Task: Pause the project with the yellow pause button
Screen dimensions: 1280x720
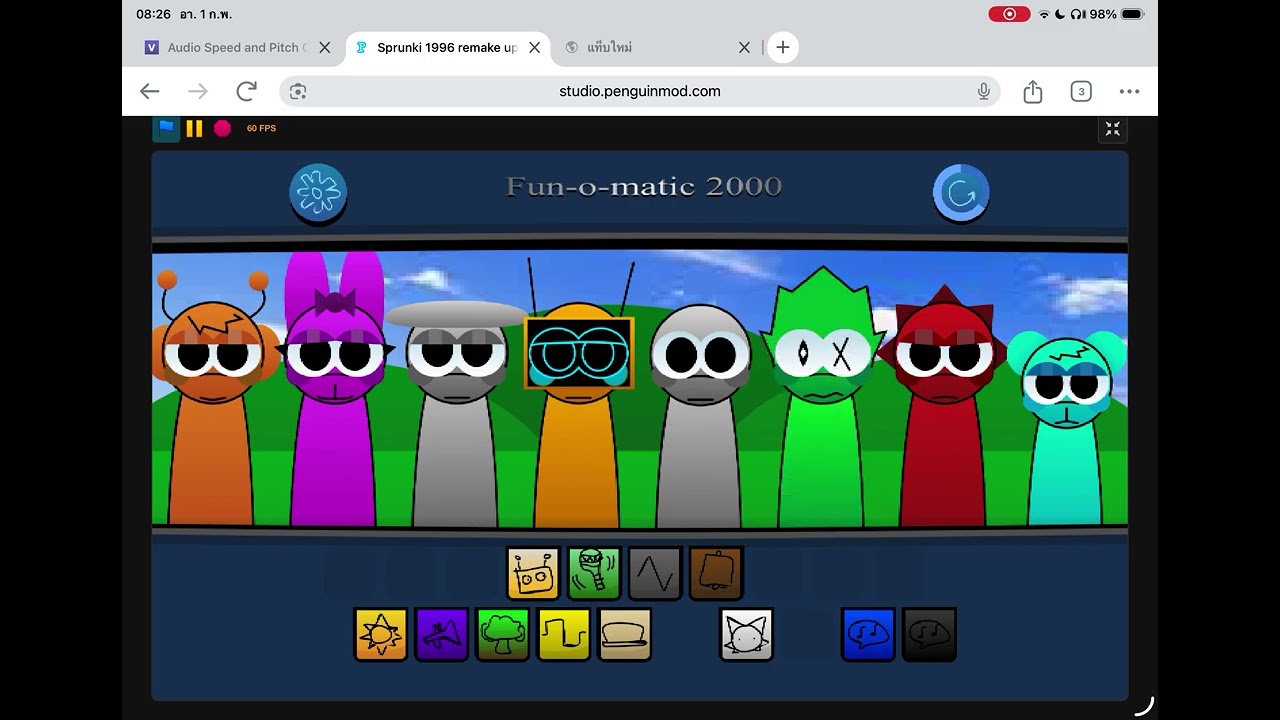Action: point(194,128)
